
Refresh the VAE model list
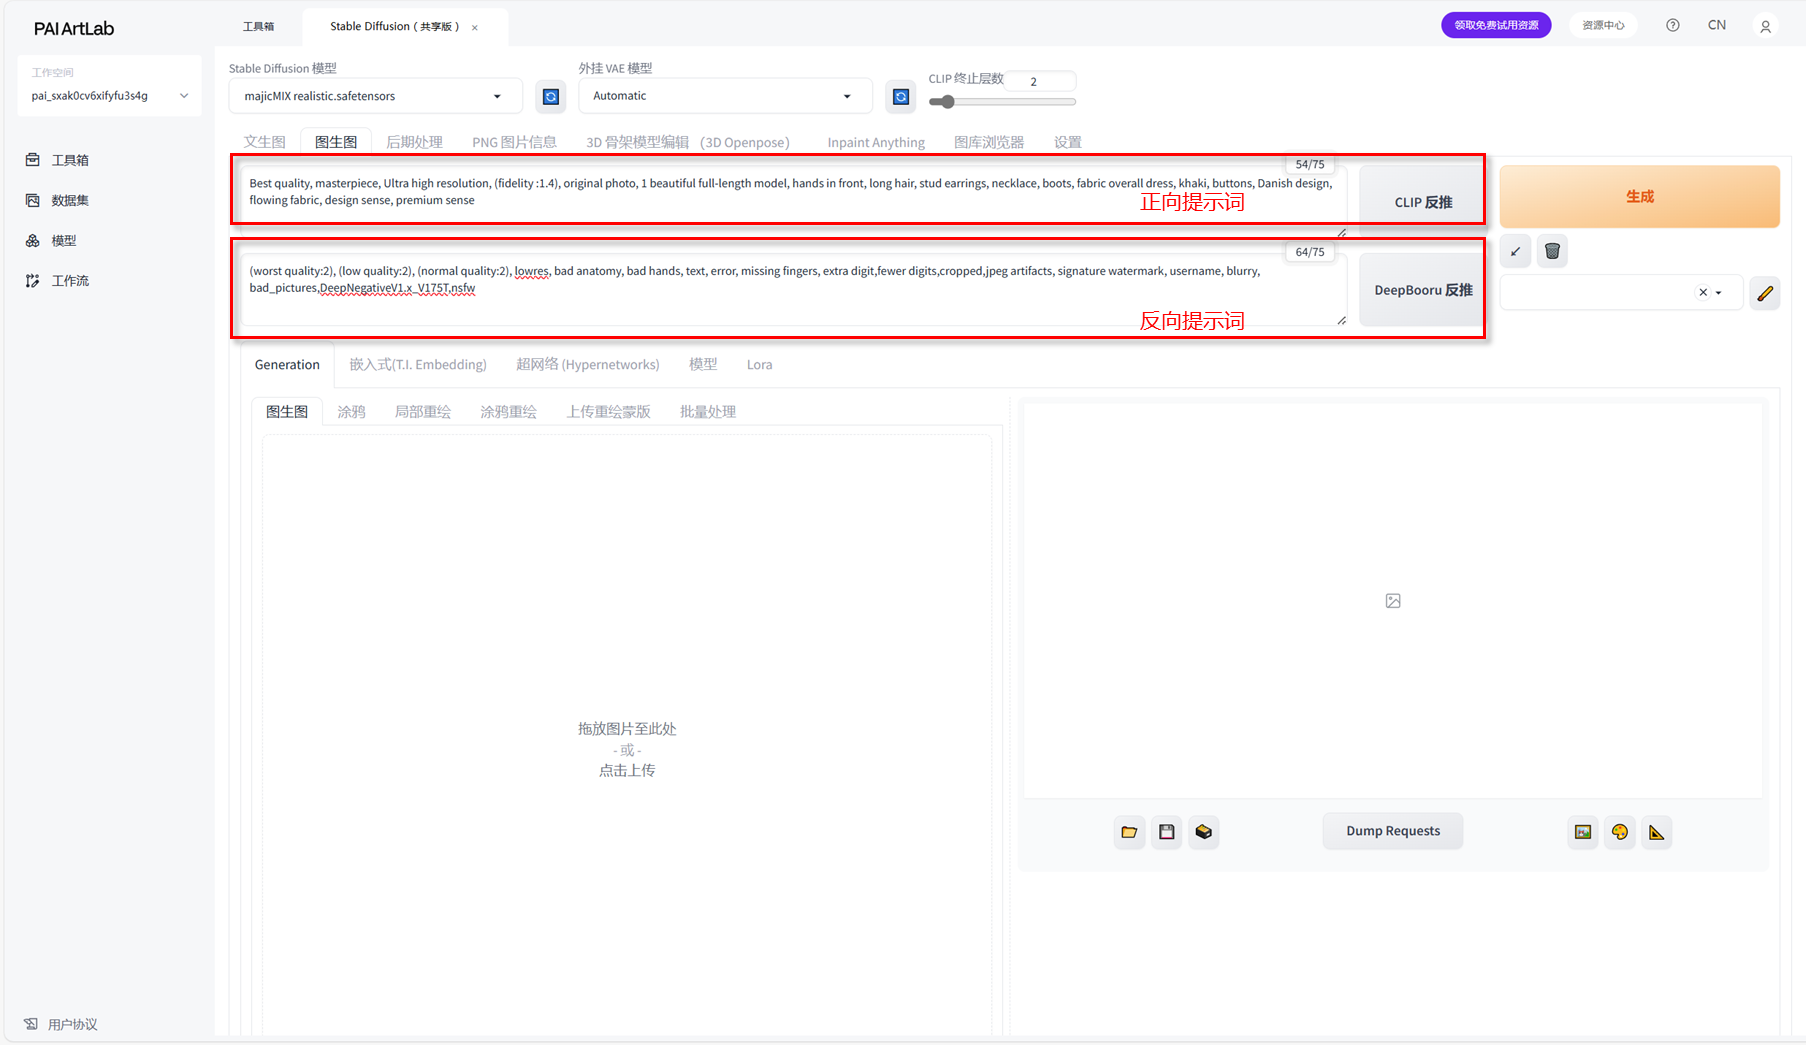(901, 96)
